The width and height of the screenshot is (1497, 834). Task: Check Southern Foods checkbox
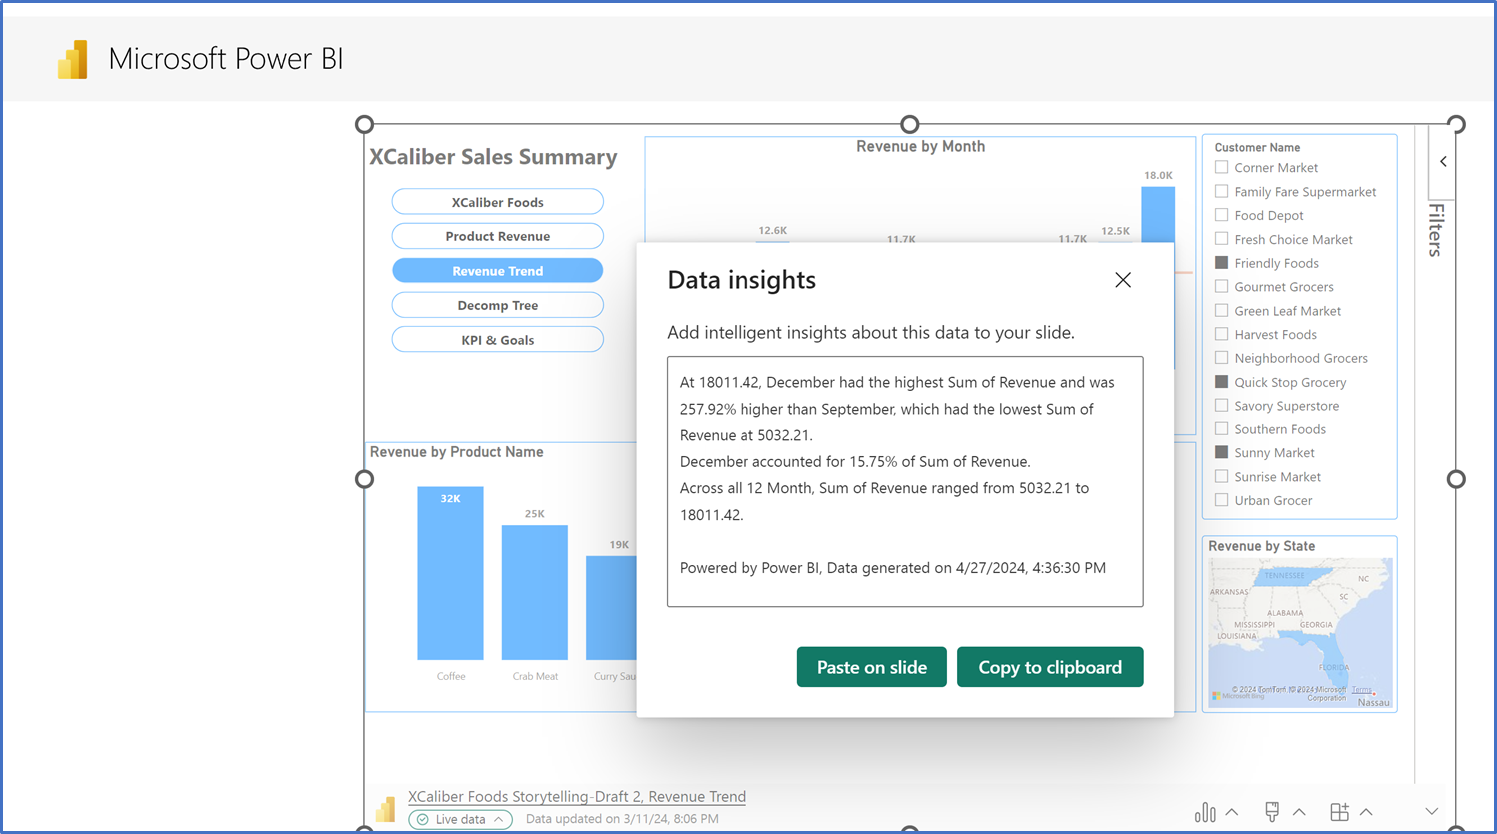[1221, 429]
